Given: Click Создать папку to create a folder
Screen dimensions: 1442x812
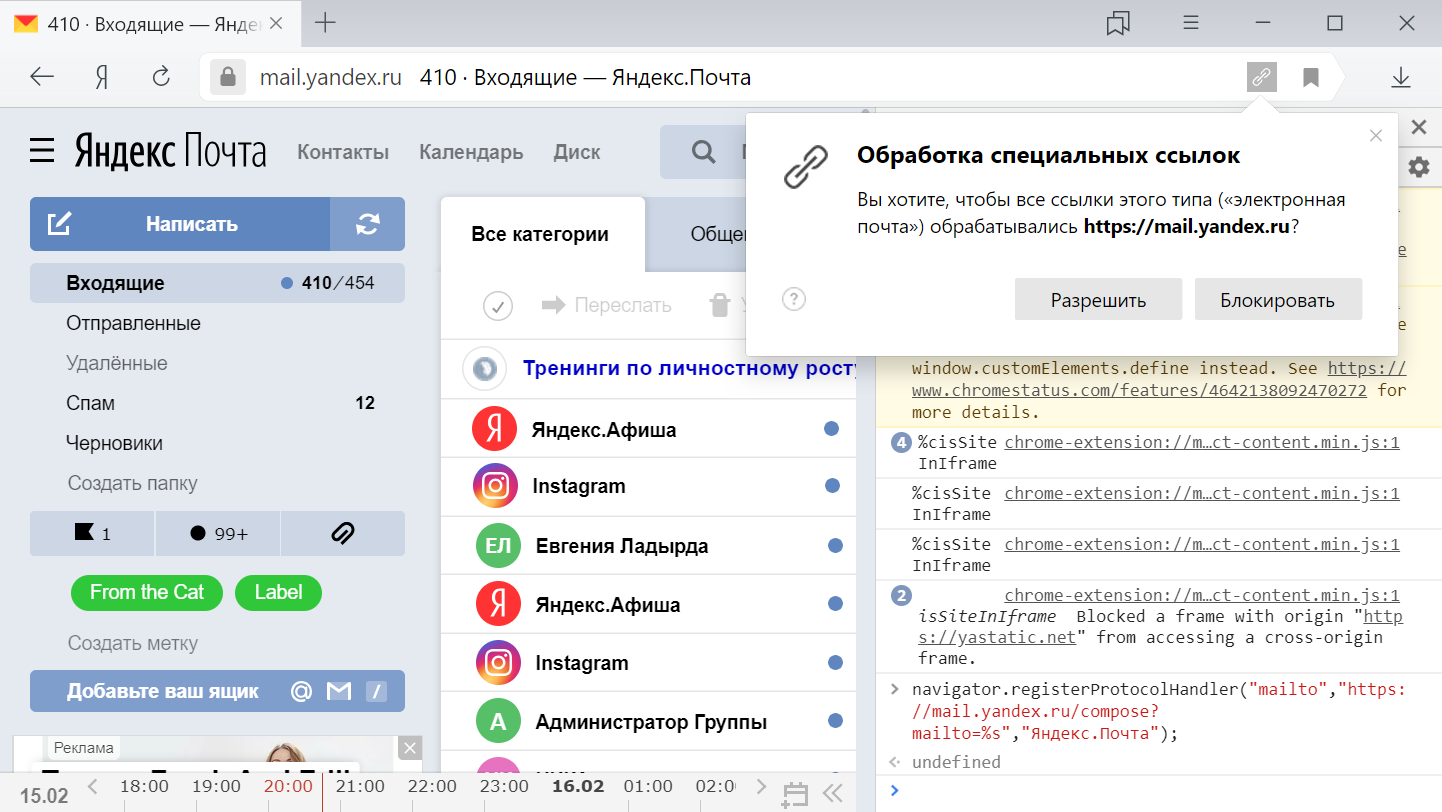Looking at the screenshot, I should pos(133,483).
